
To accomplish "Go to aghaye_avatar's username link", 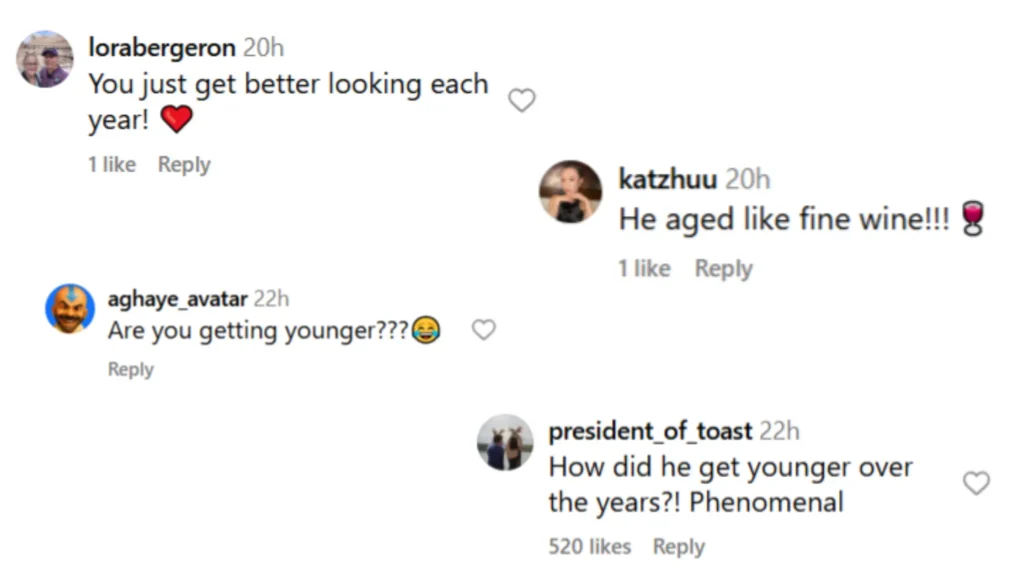I will point(177,298).
